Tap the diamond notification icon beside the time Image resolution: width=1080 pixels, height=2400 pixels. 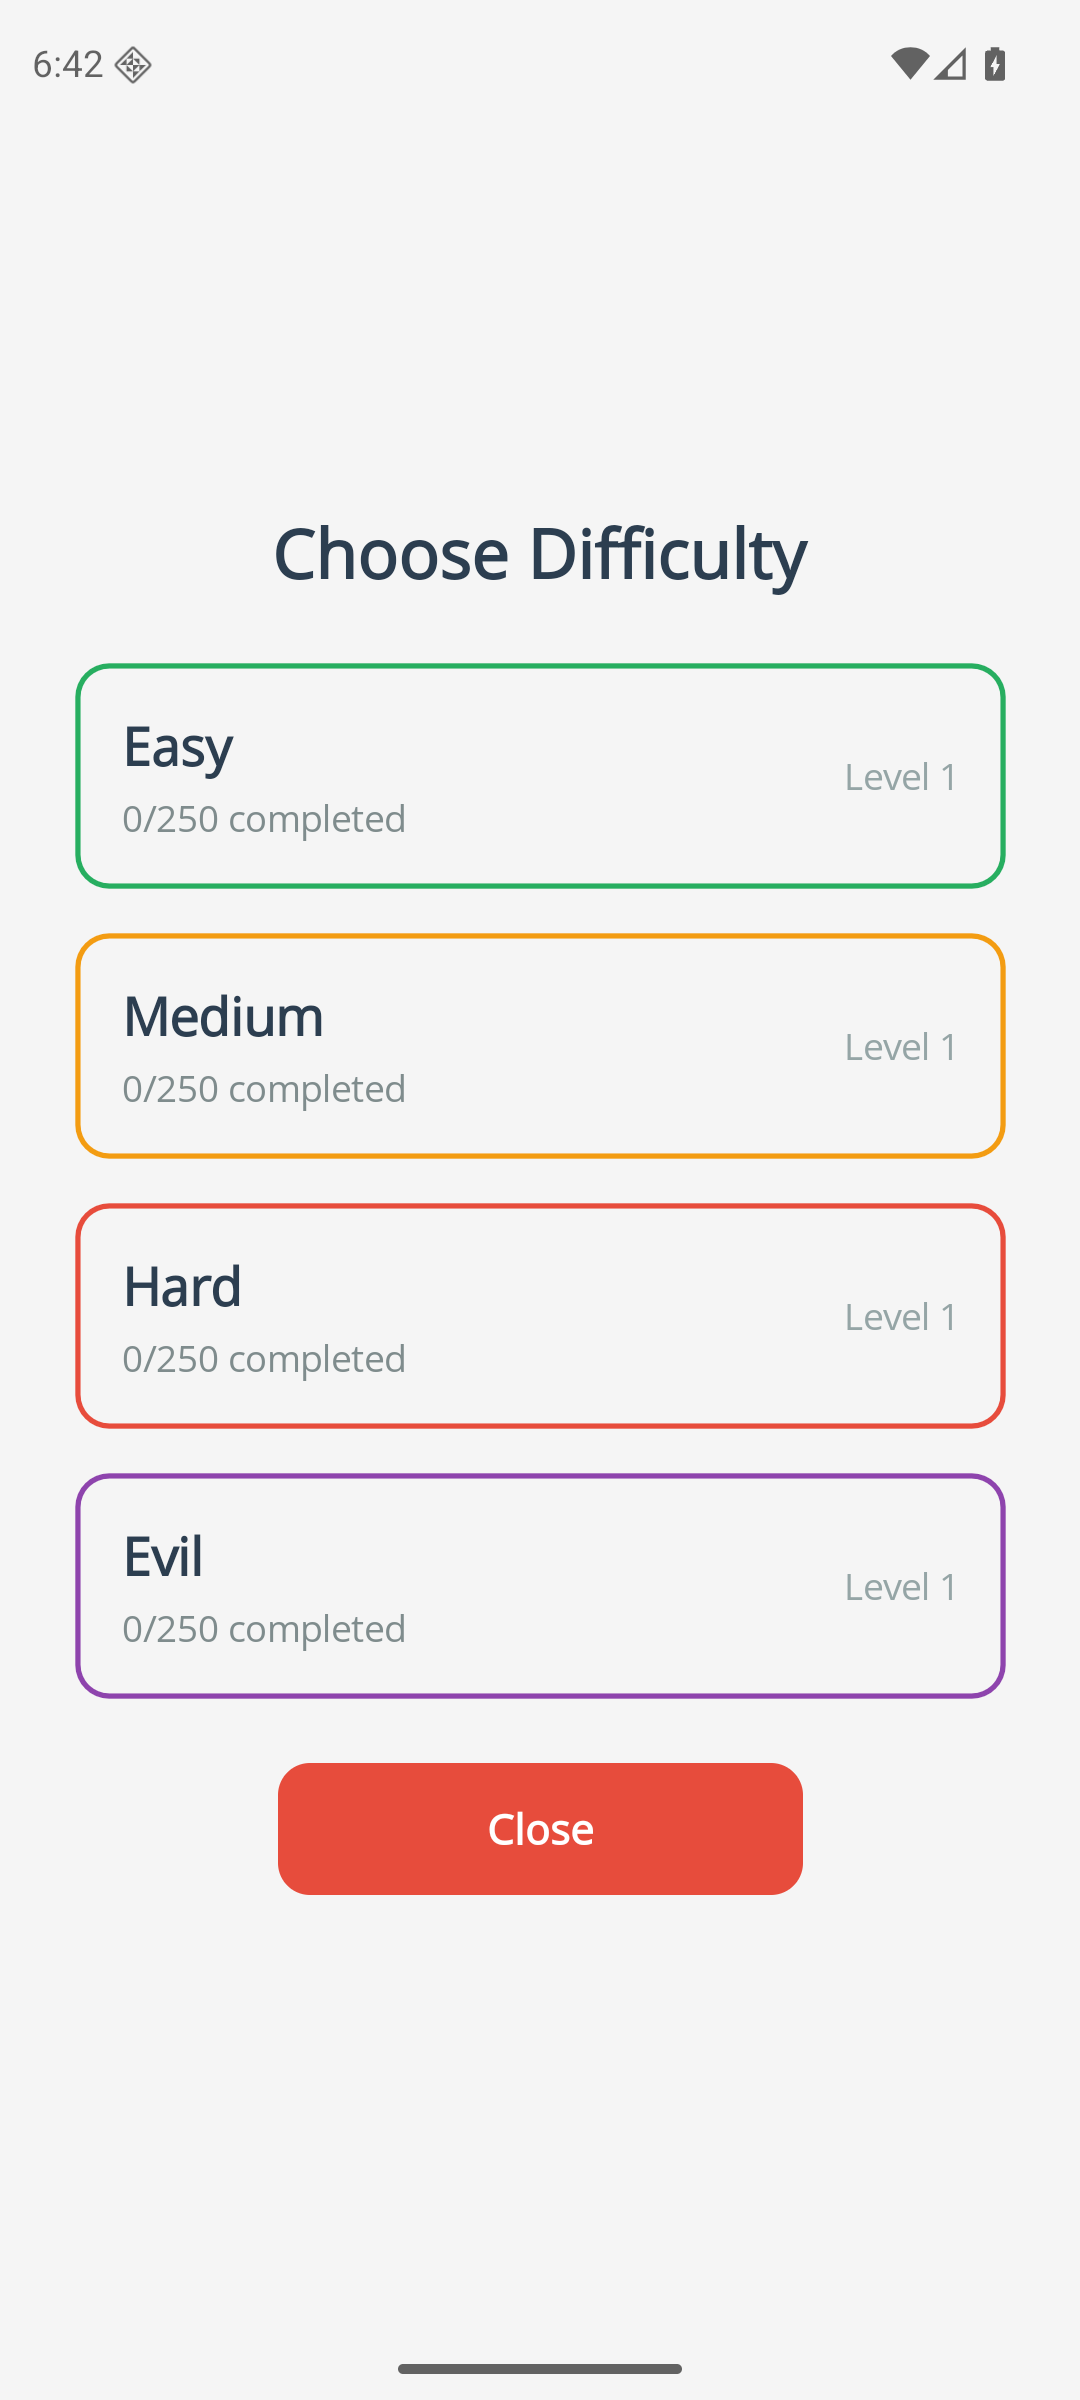tap(132, 65)
